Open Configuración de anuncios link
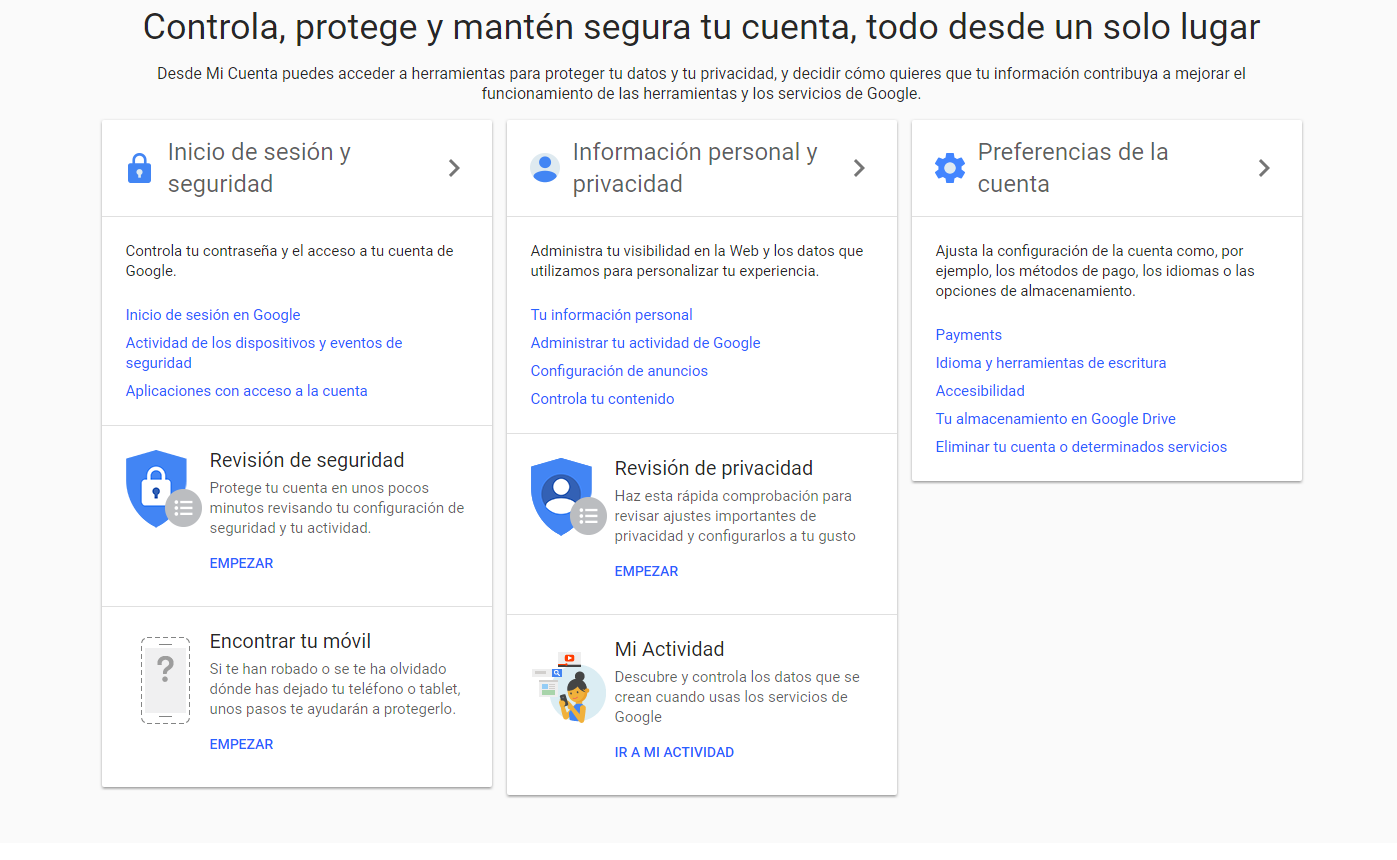This screenshot has width=1397, height=860. click(x=619, y=371)
